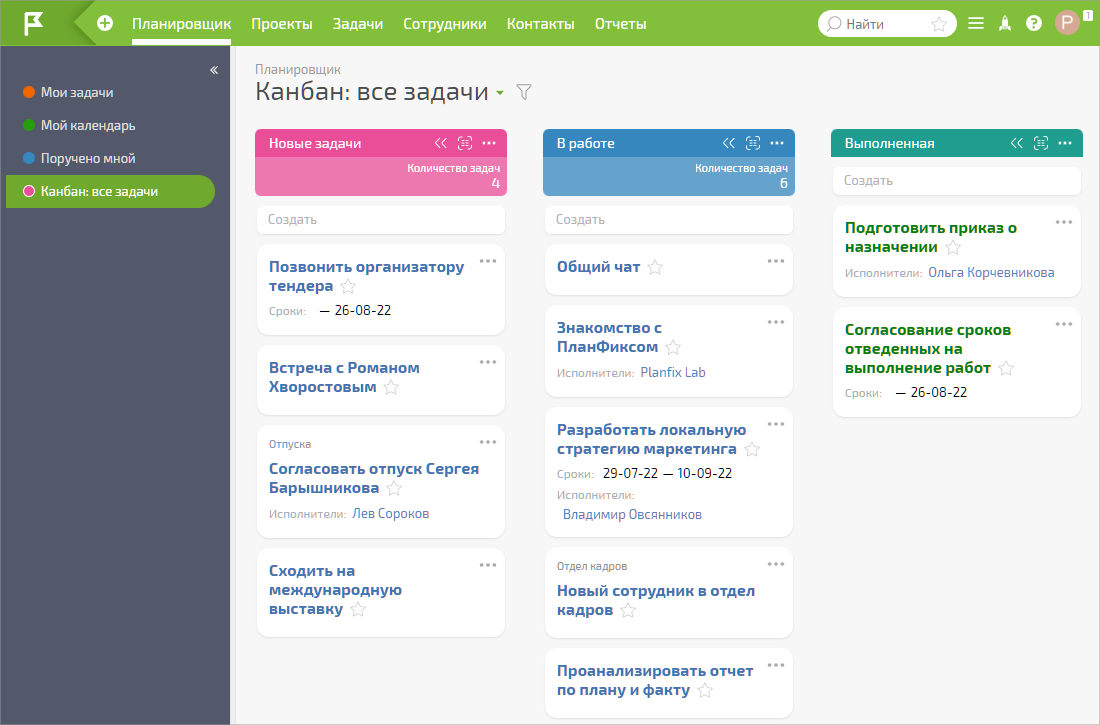Collapse the Новые задачи column

(x=441, y=143)
